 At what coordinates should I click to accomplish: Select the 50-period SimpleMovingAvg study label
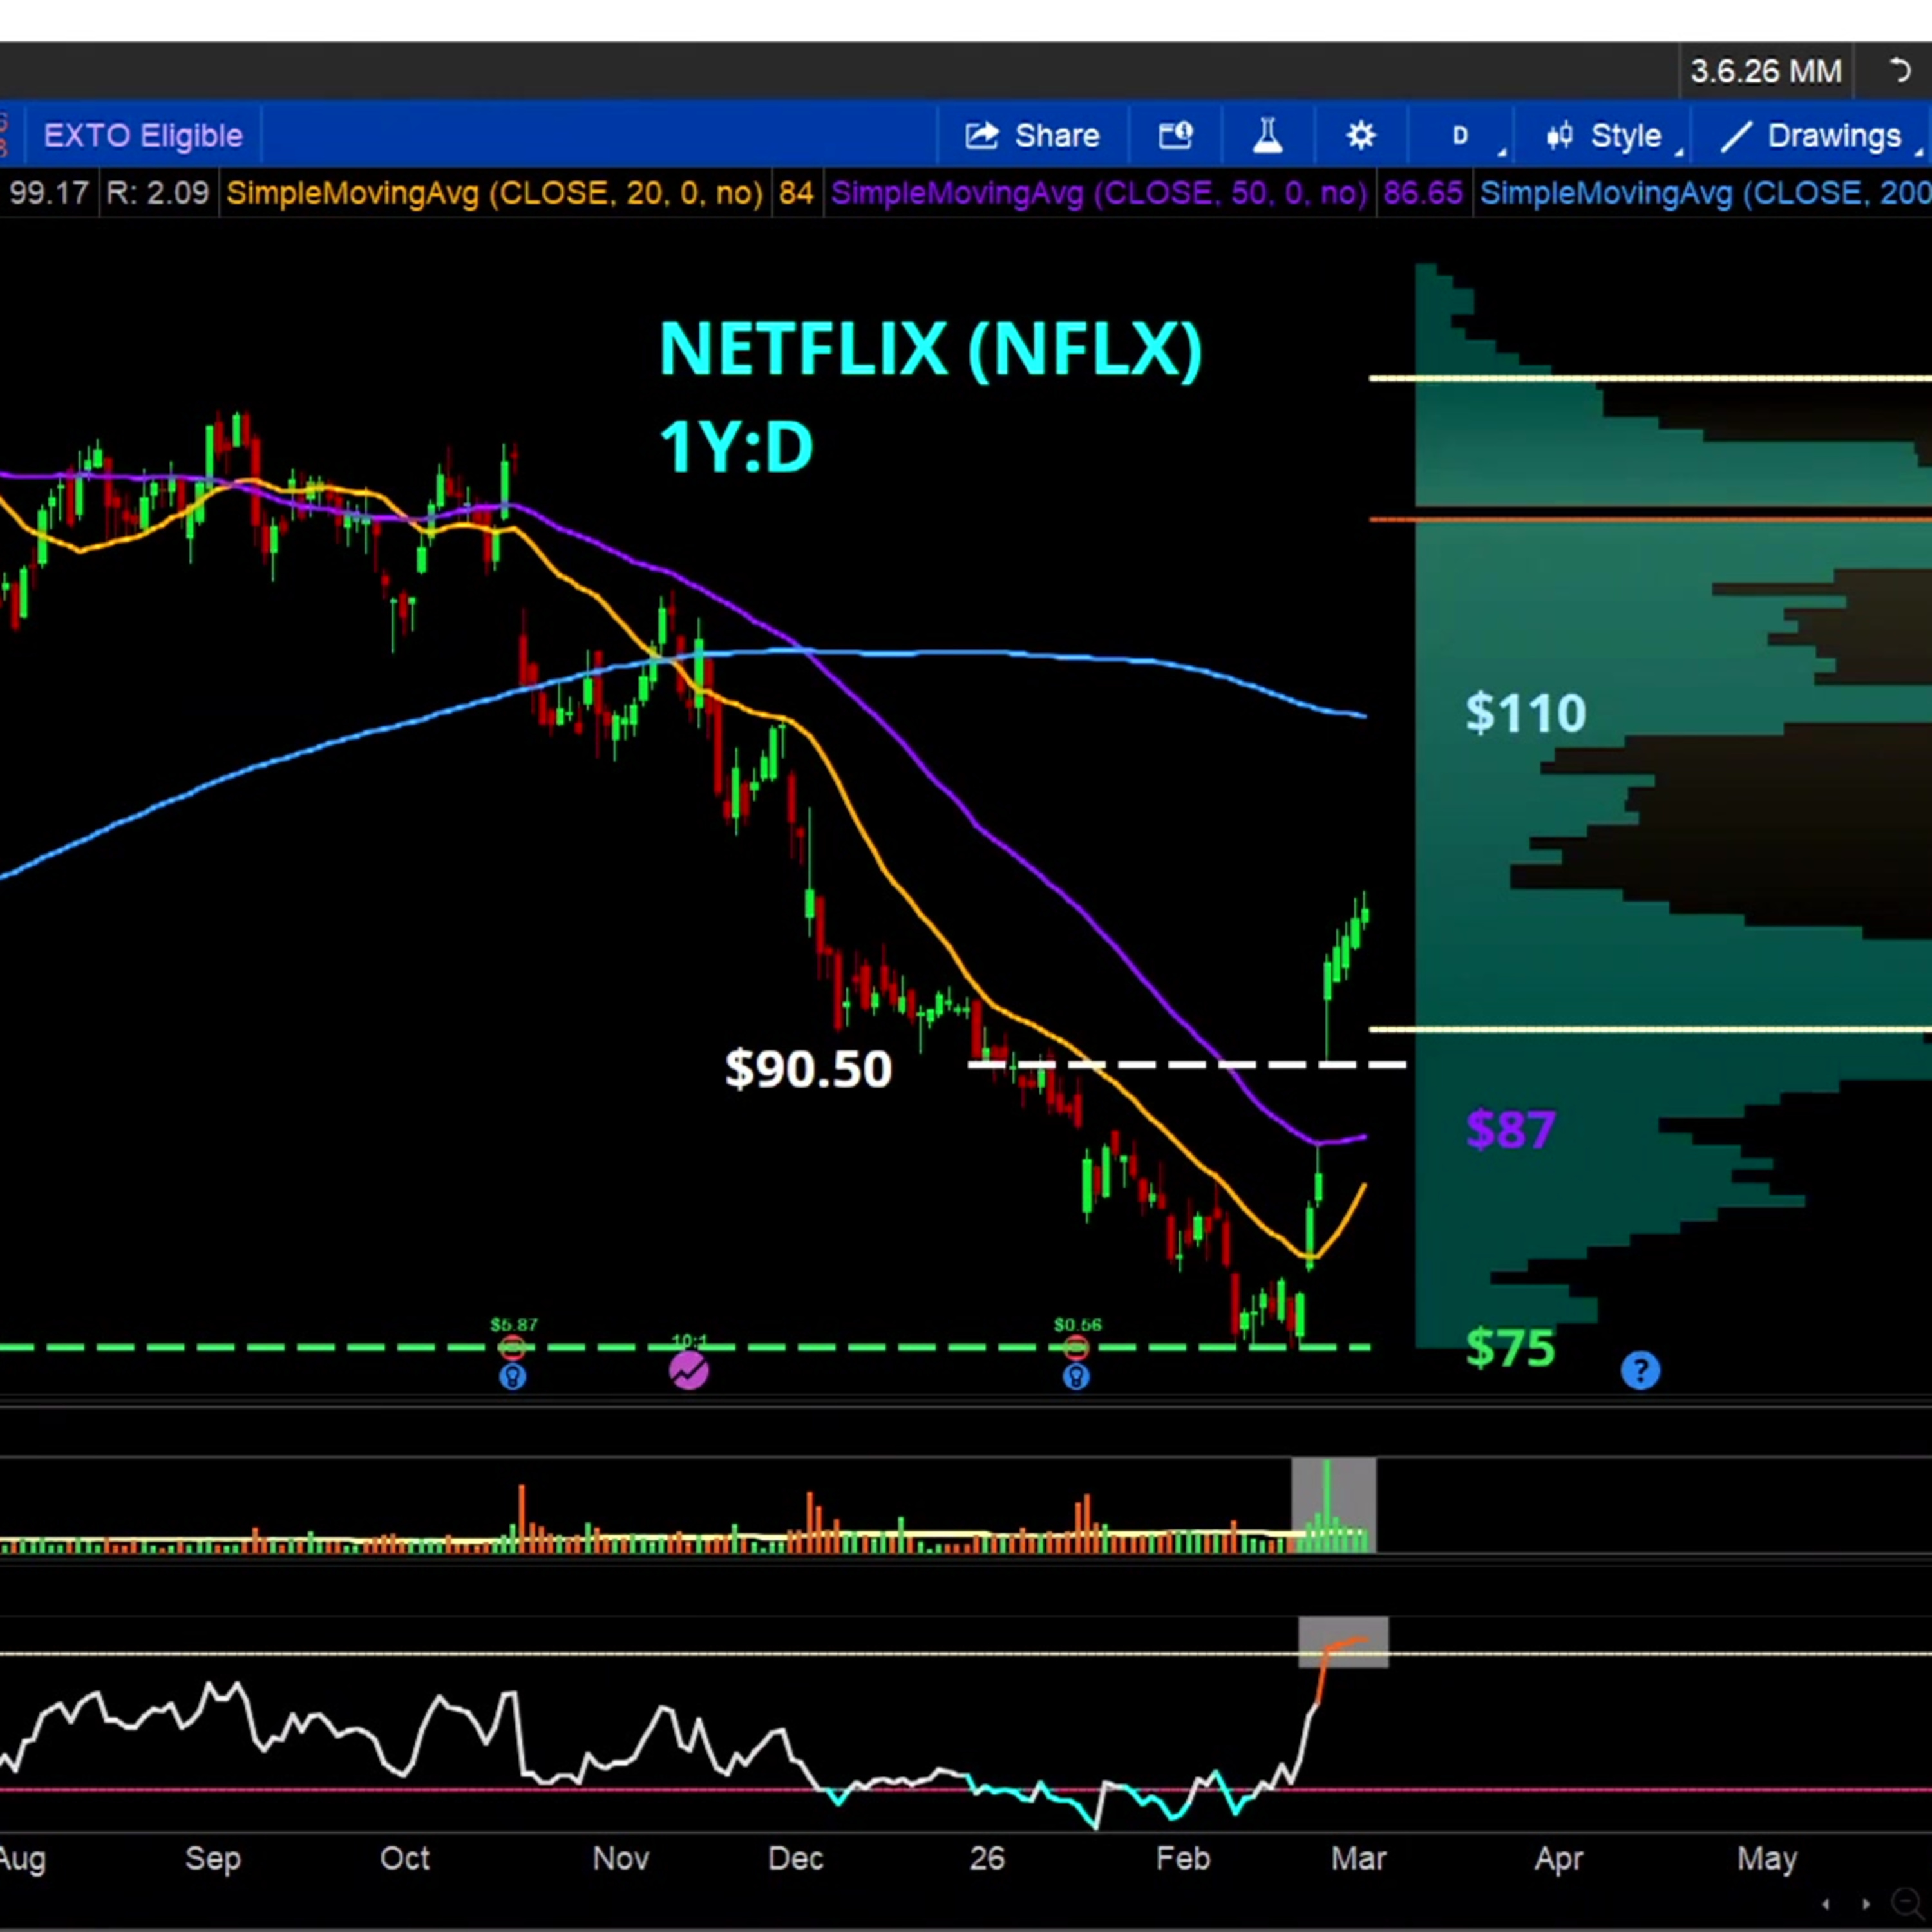(x=1098, y=193)
